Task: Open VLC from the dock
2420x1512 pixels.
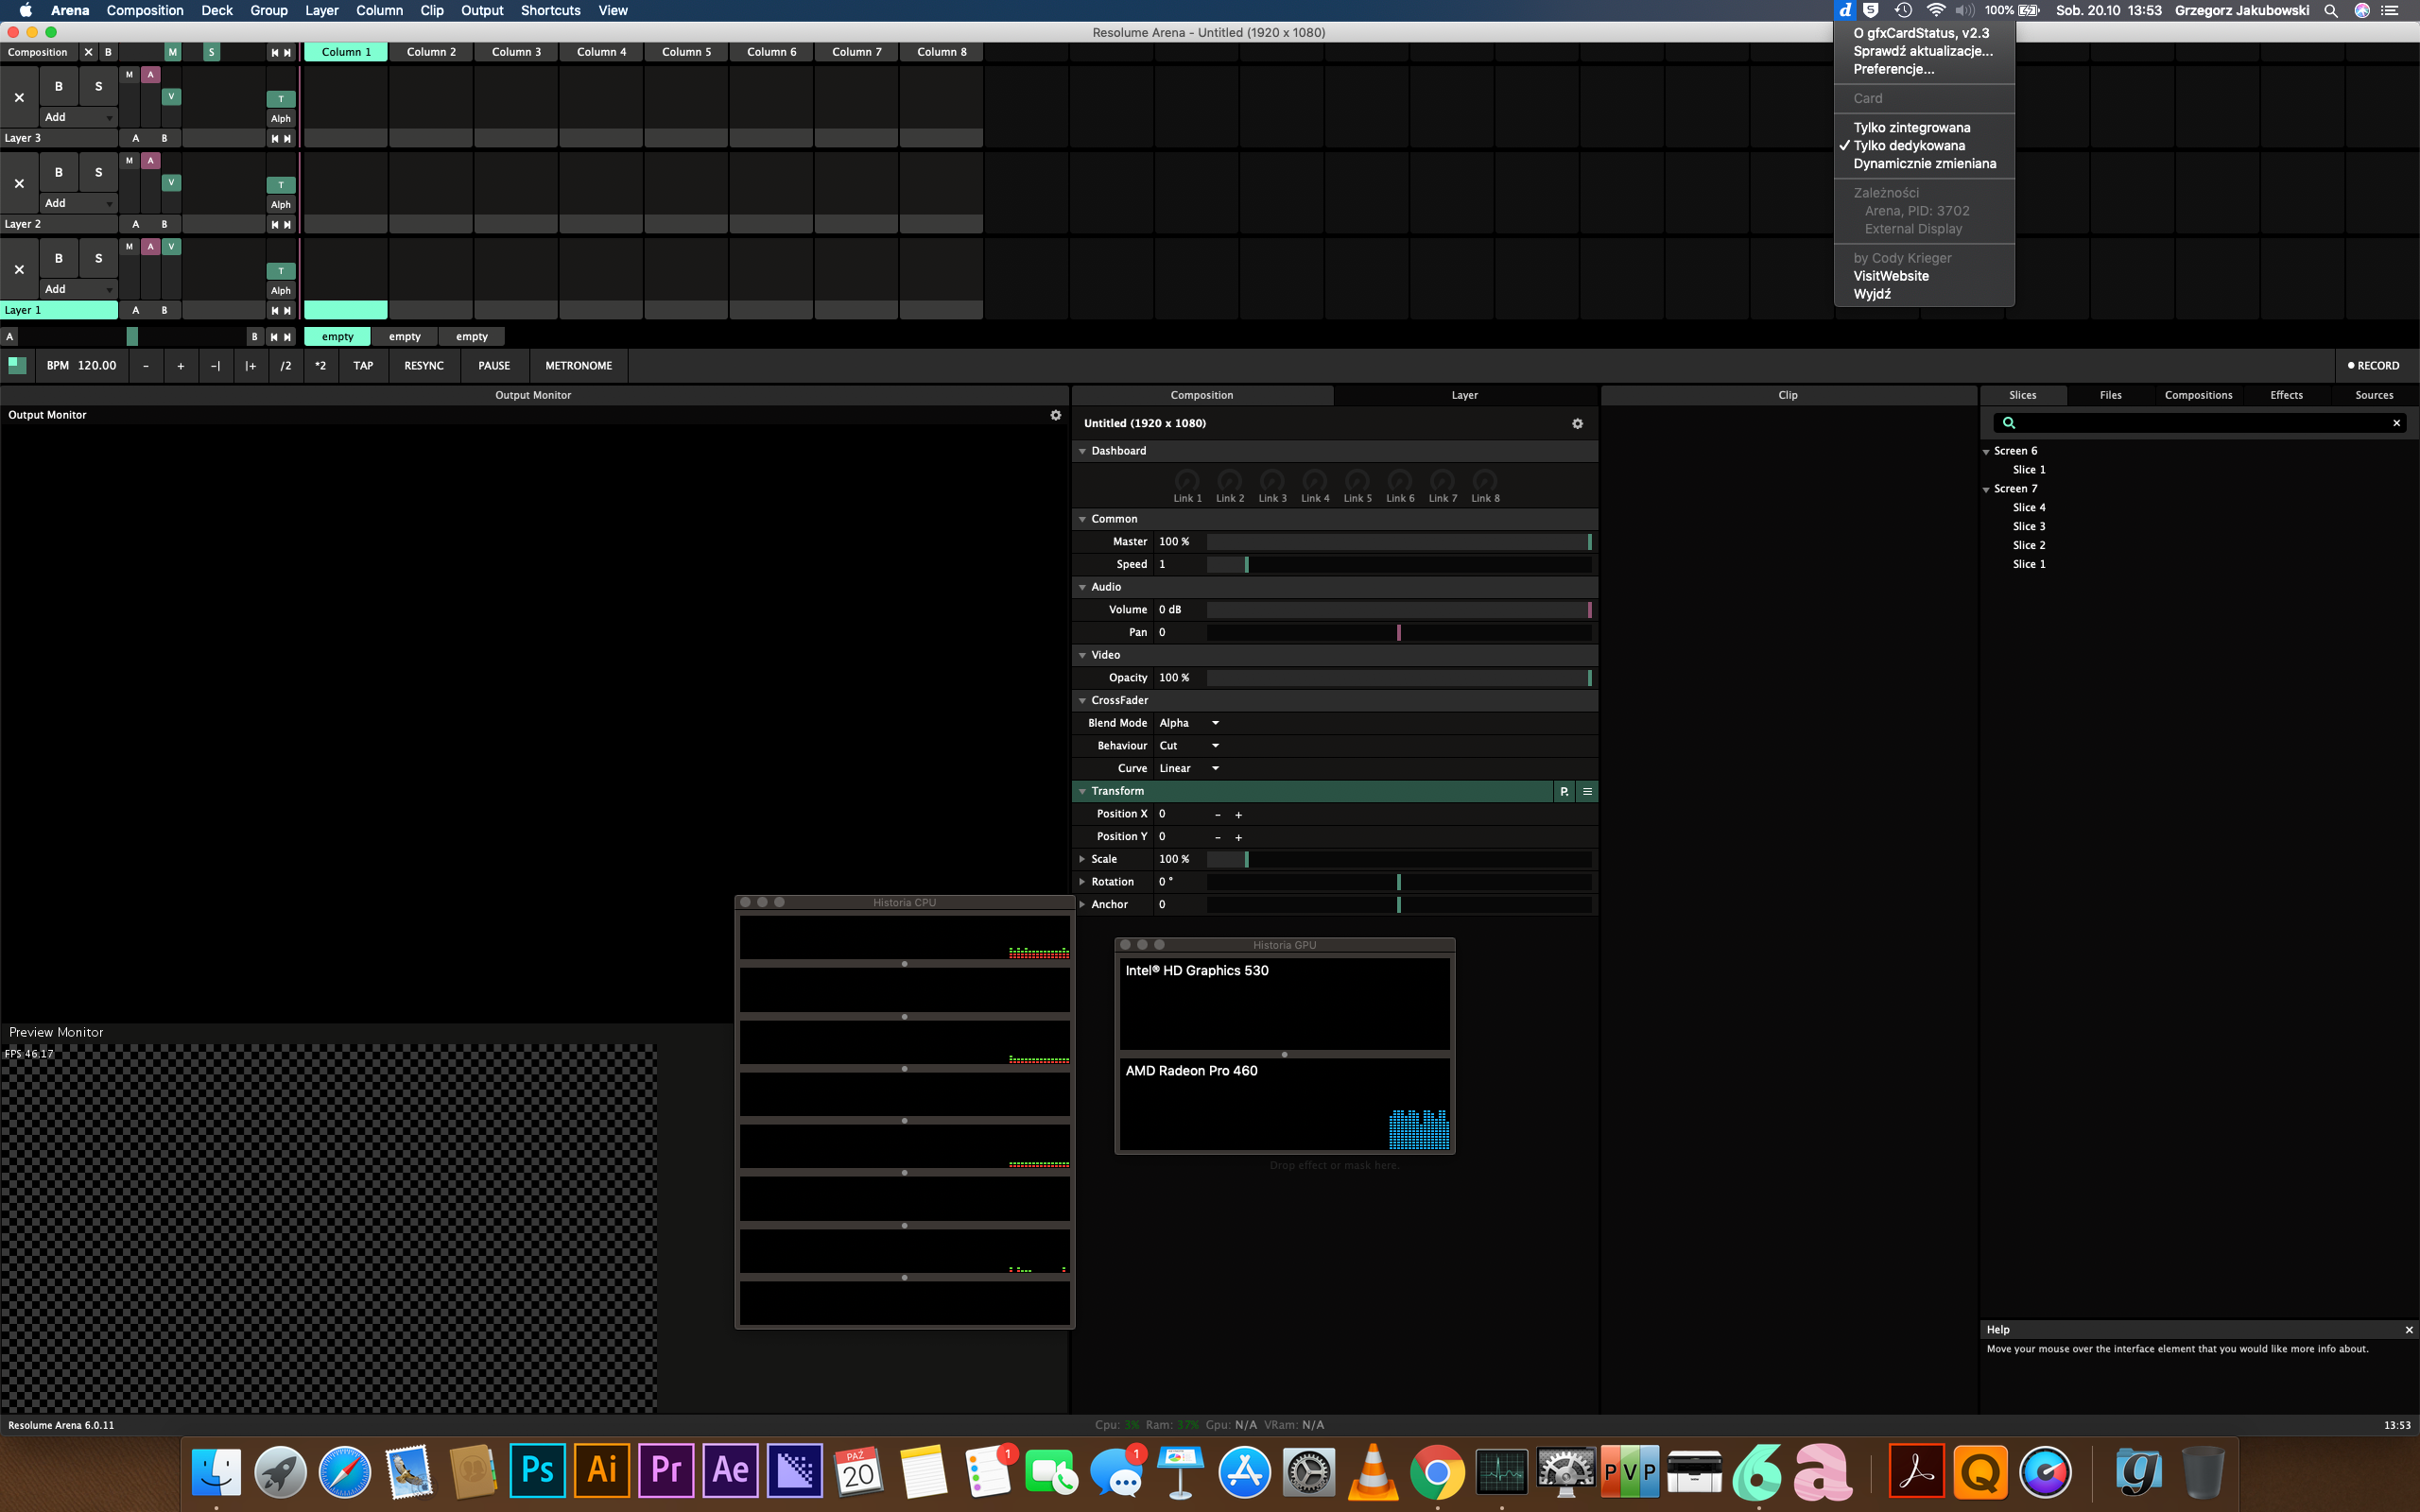Action: (x=1372, y=1472)
